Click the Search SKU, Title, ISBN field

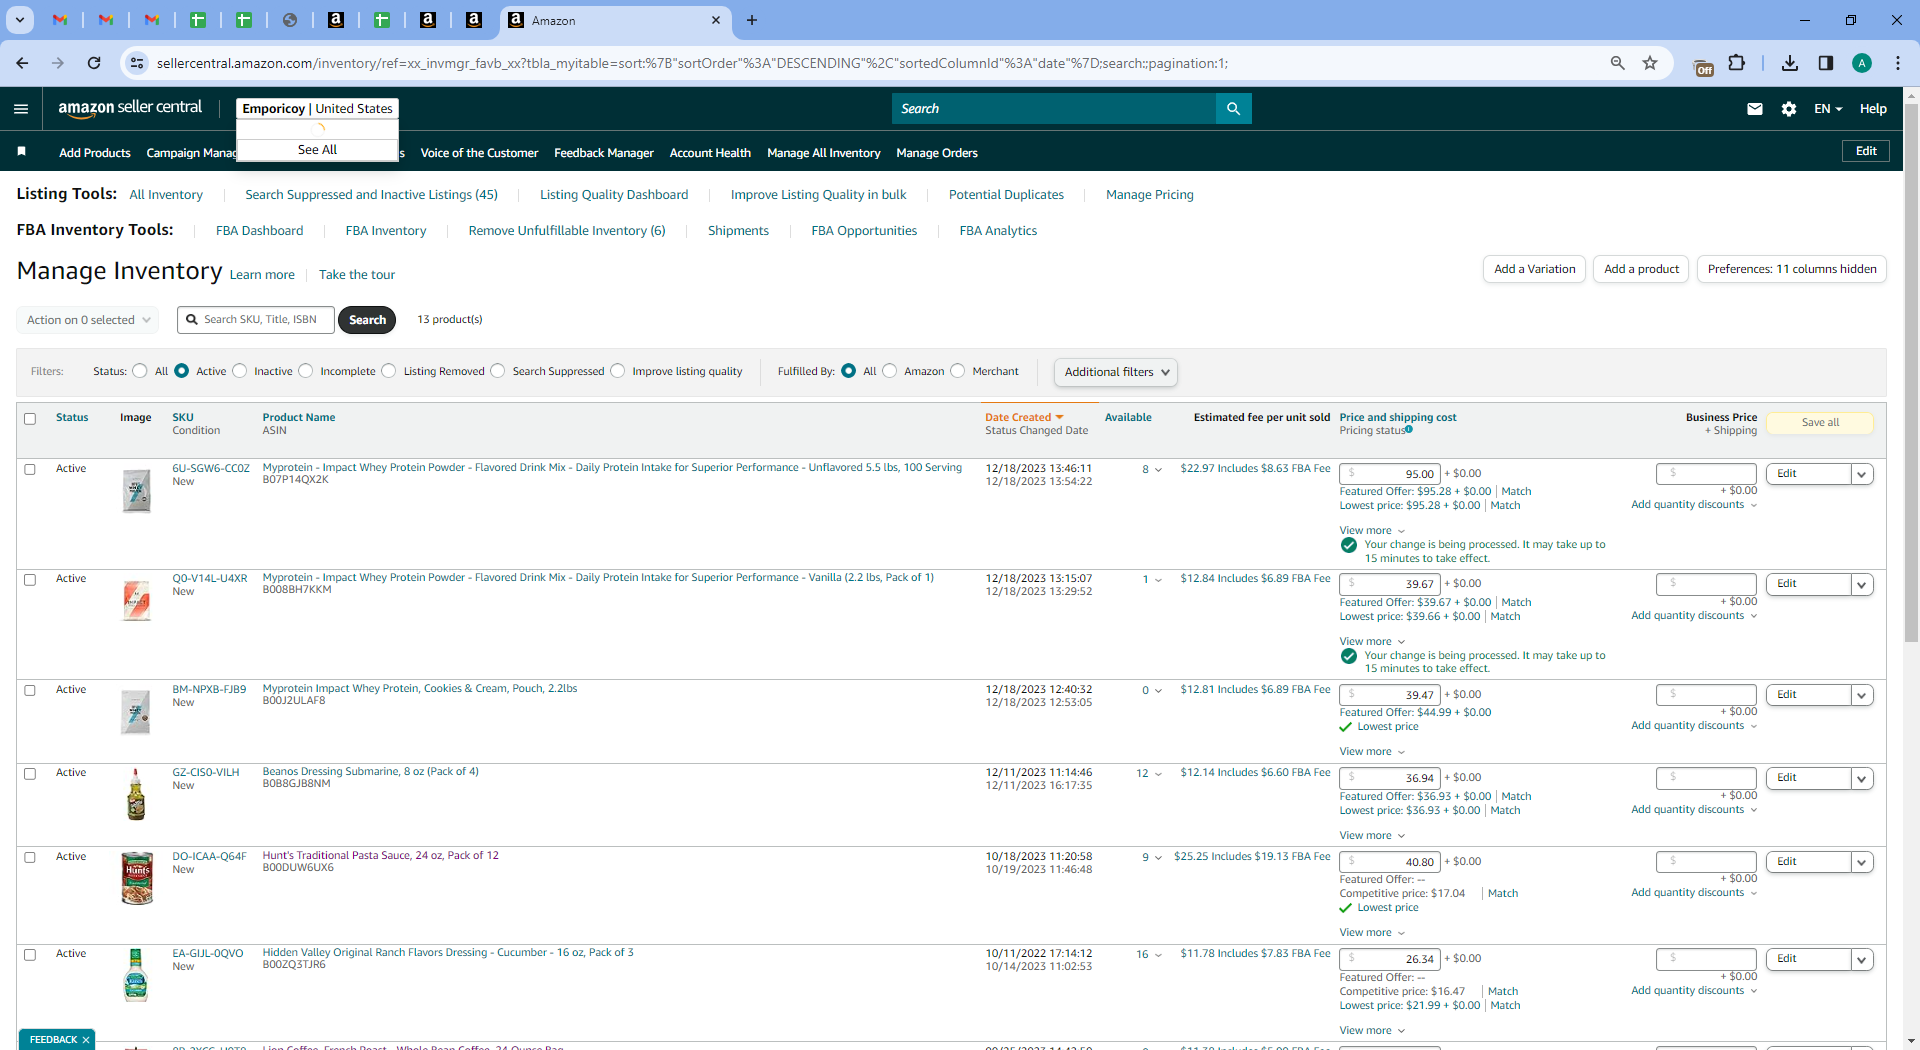pyautogui.click(x=256, y=320)
